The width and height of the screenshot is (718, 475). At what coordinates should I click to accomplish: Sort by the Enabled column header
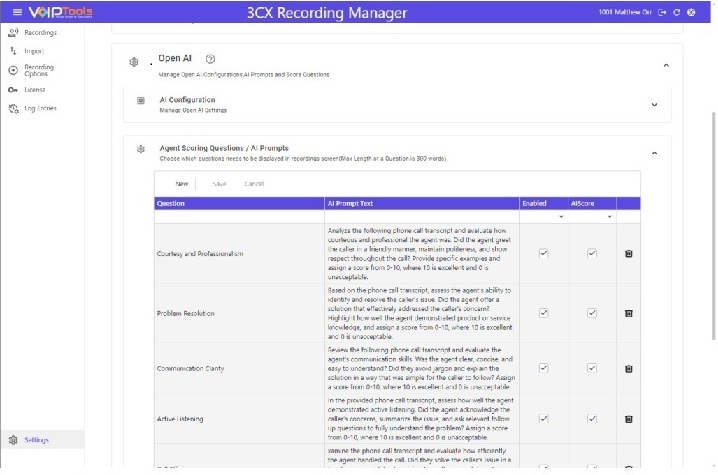[x=544, y=203]
